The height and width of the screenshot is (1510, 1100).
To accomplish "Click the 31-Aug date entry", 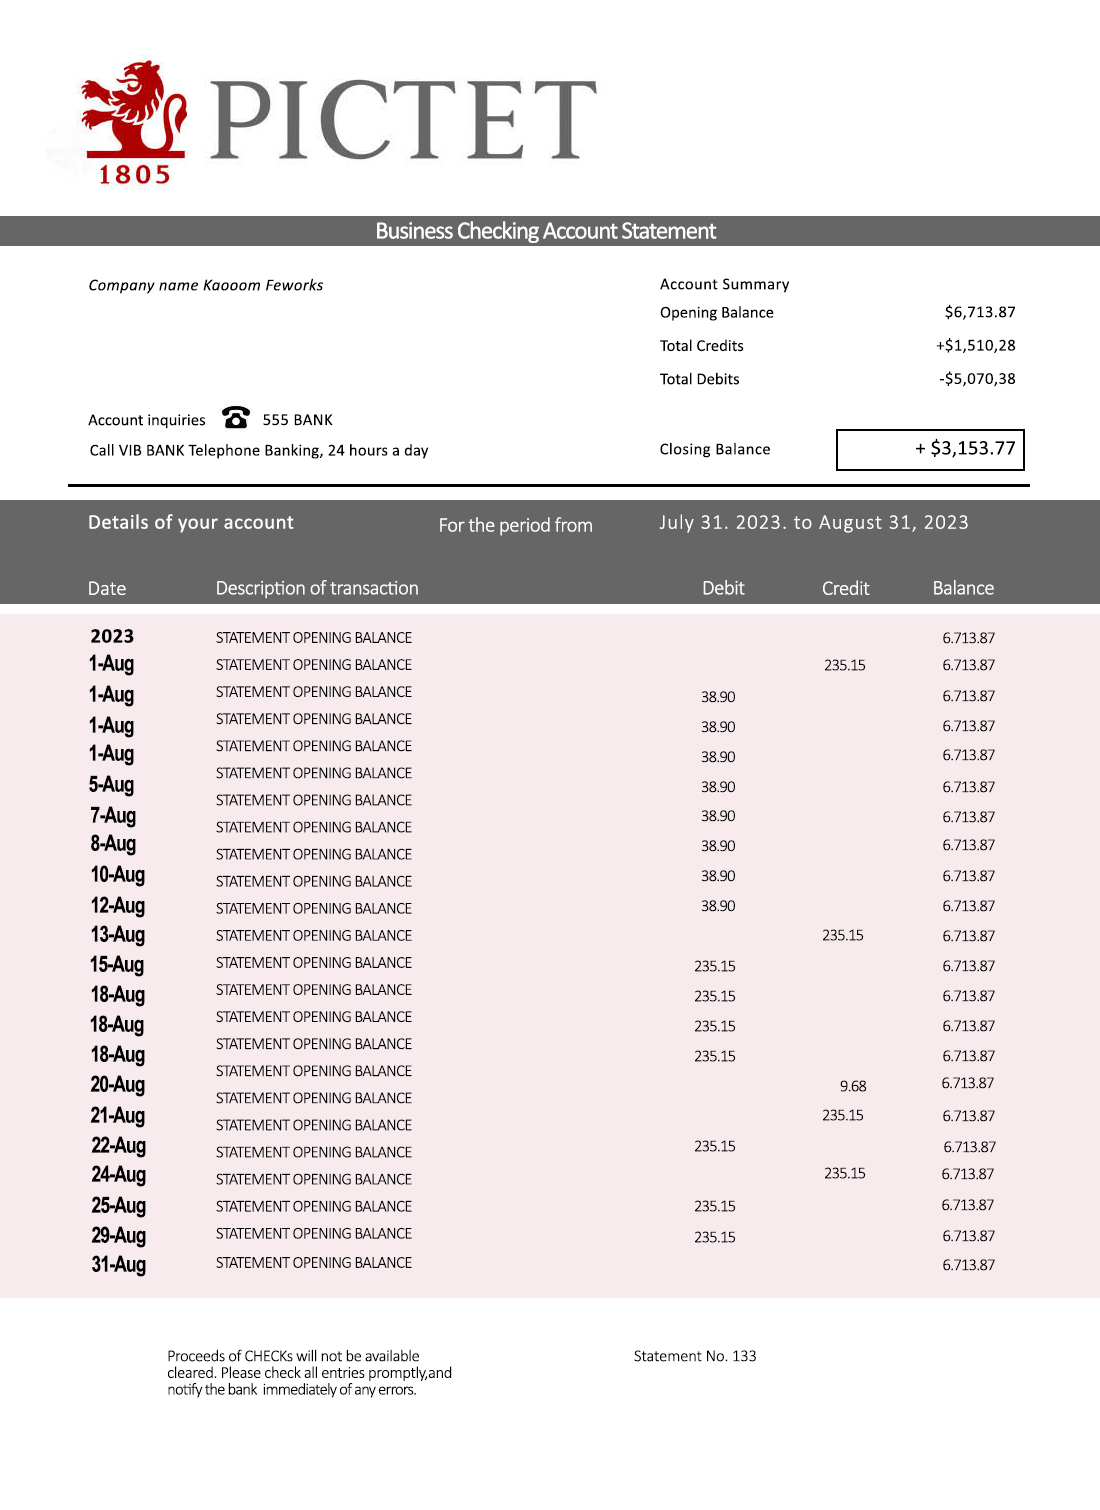I will (118, 1264).
